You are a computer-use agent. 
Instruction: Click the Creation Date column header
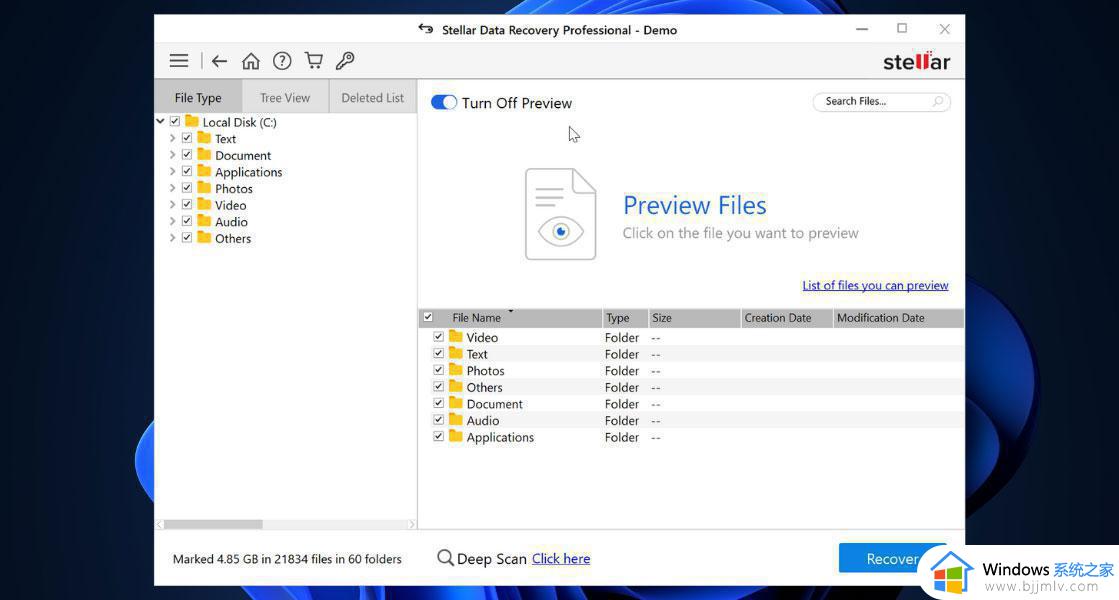pos(786,318)
